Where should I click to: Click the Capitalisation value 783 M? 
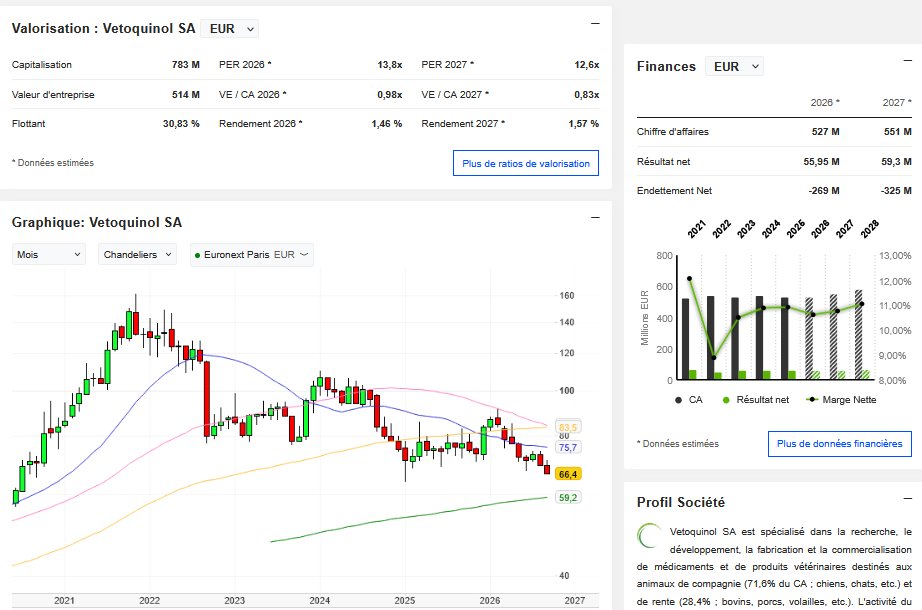[x=186, y=65]
